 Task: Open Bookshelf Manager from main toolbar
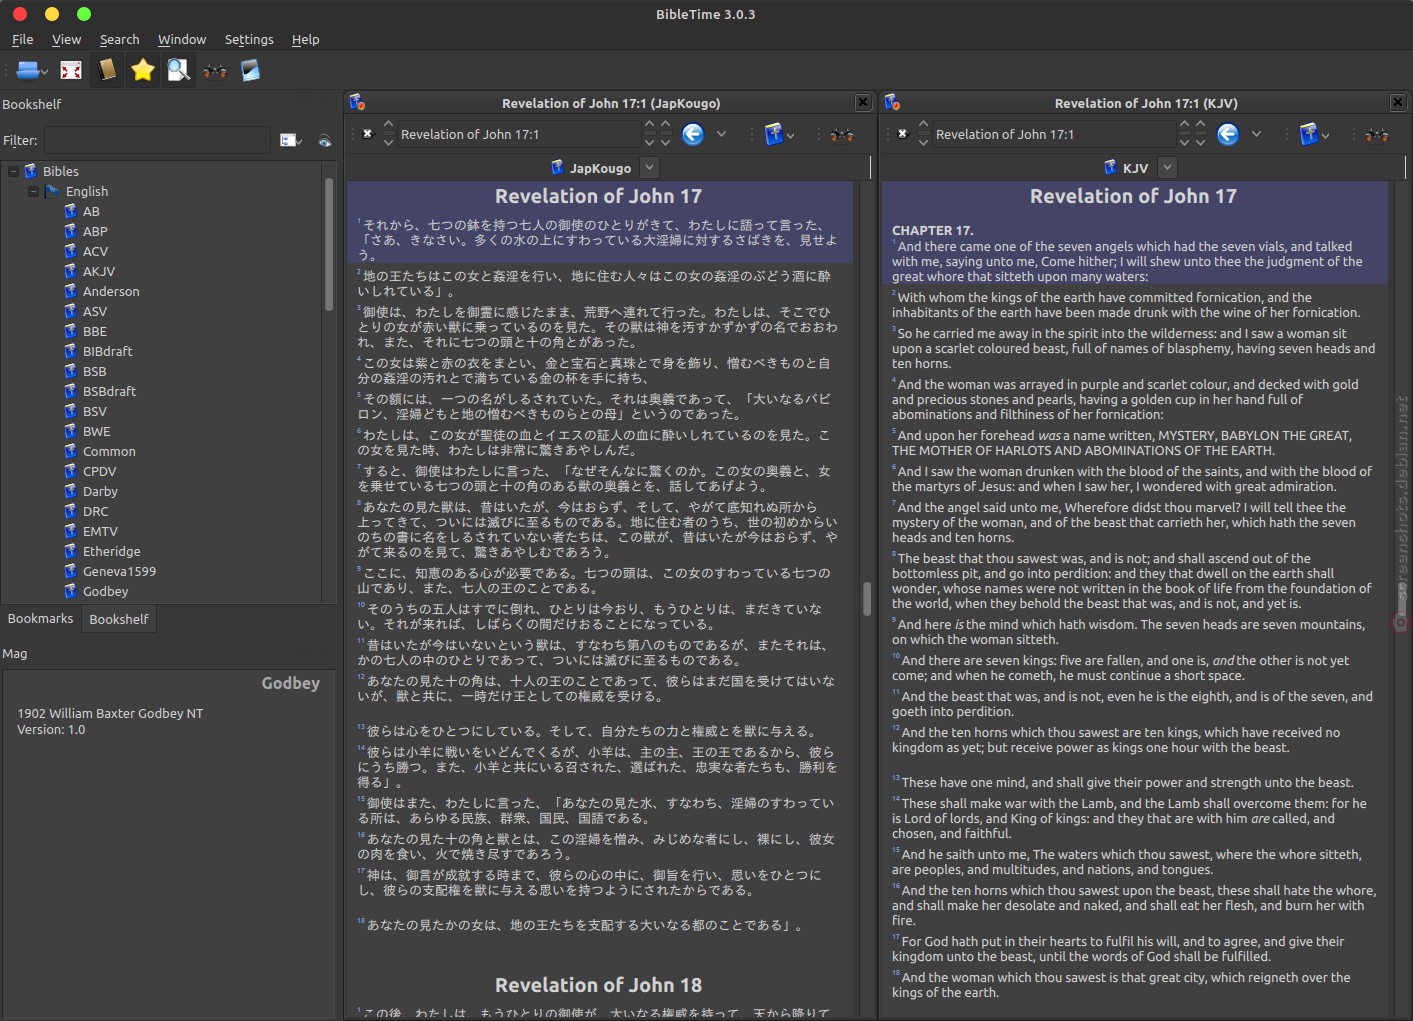point(250,70)
